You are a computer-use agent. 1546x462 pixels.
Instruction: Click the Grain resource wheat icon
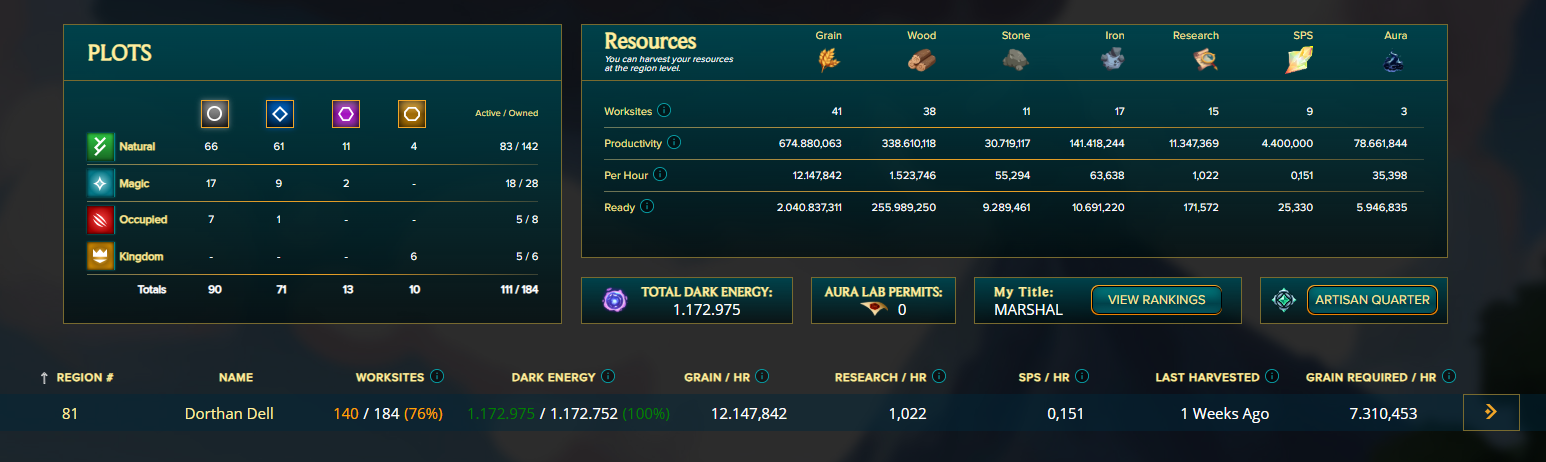pos(829,60)
